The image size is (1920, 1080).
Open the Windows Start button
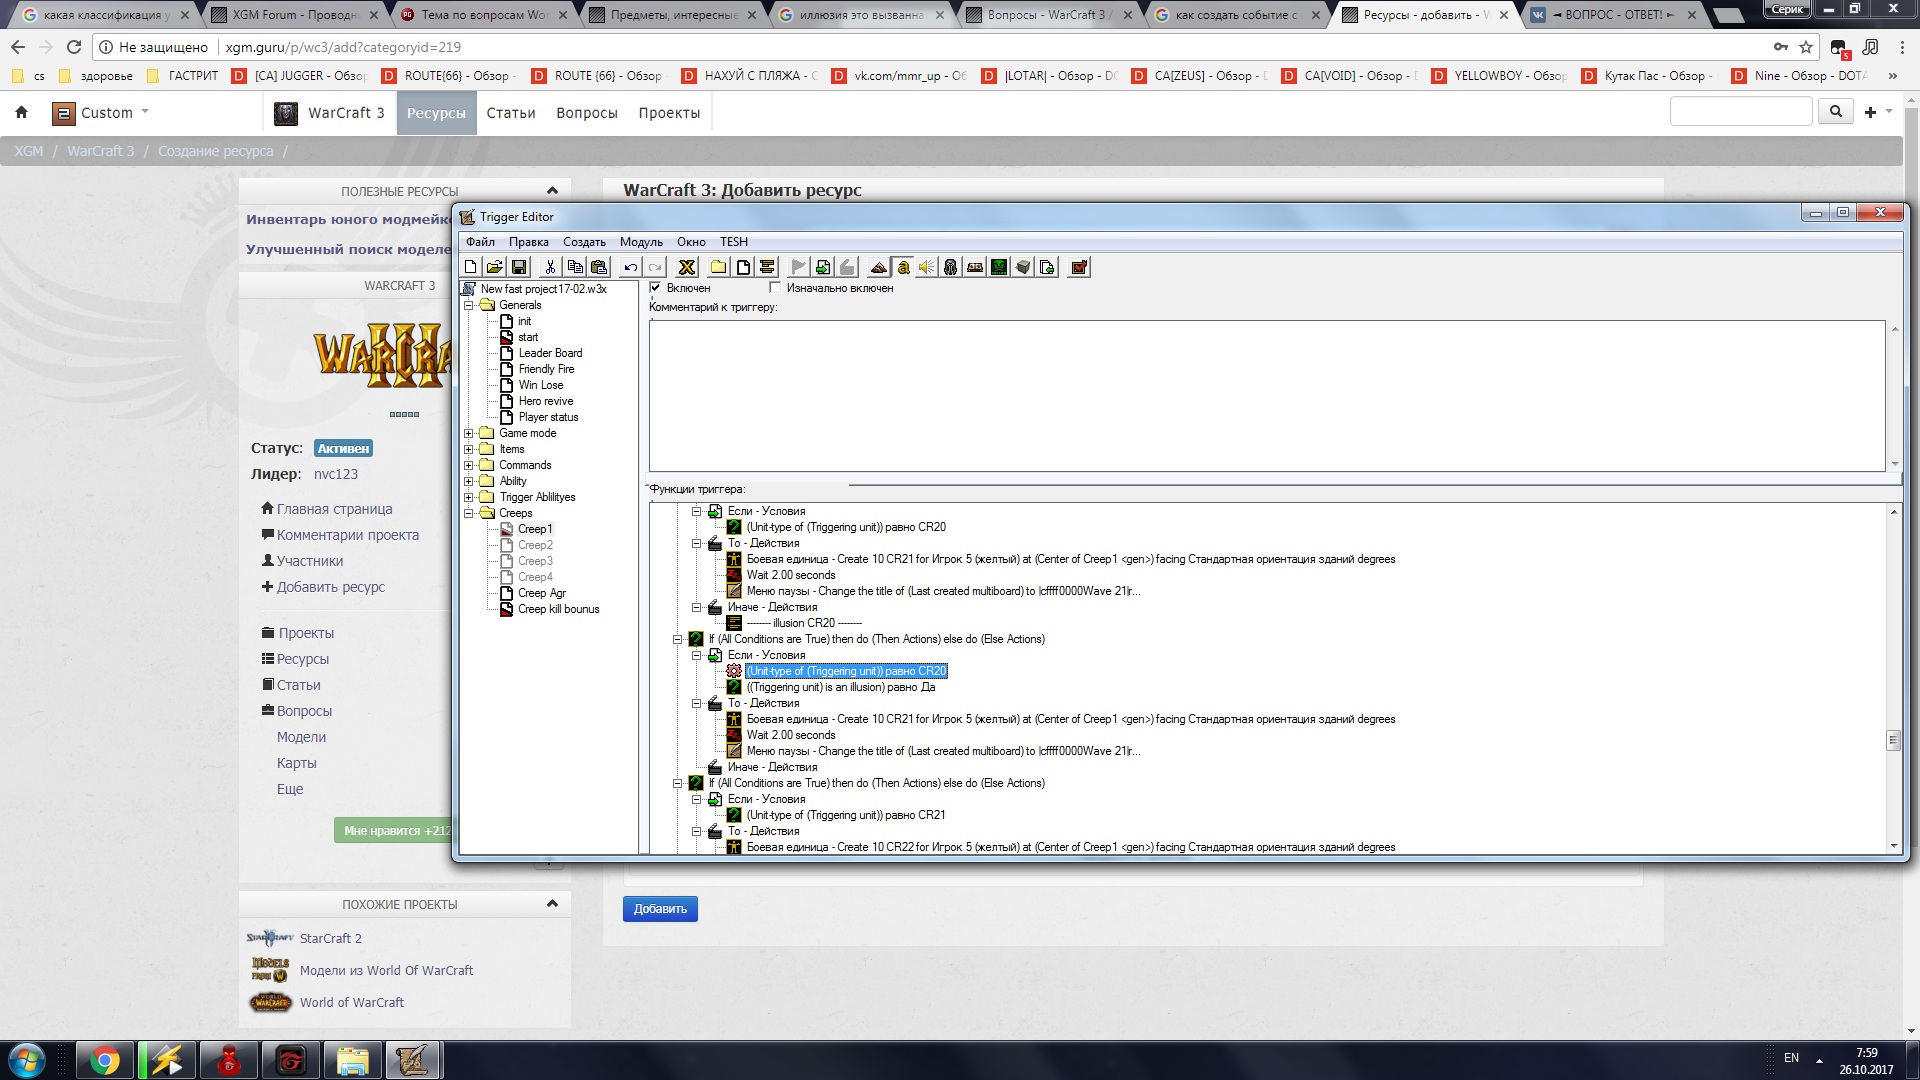[27, 1060]
